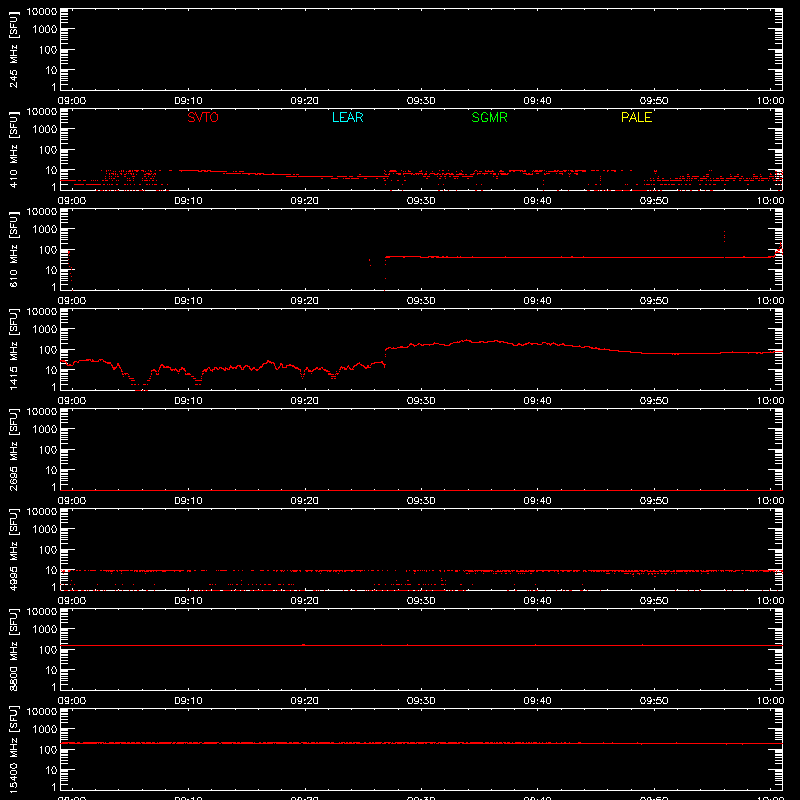Click the 1415 MHz trace step jump near 09:27
Image resolution: width=800 pixels, height=800 pixels.
point(385,357)
